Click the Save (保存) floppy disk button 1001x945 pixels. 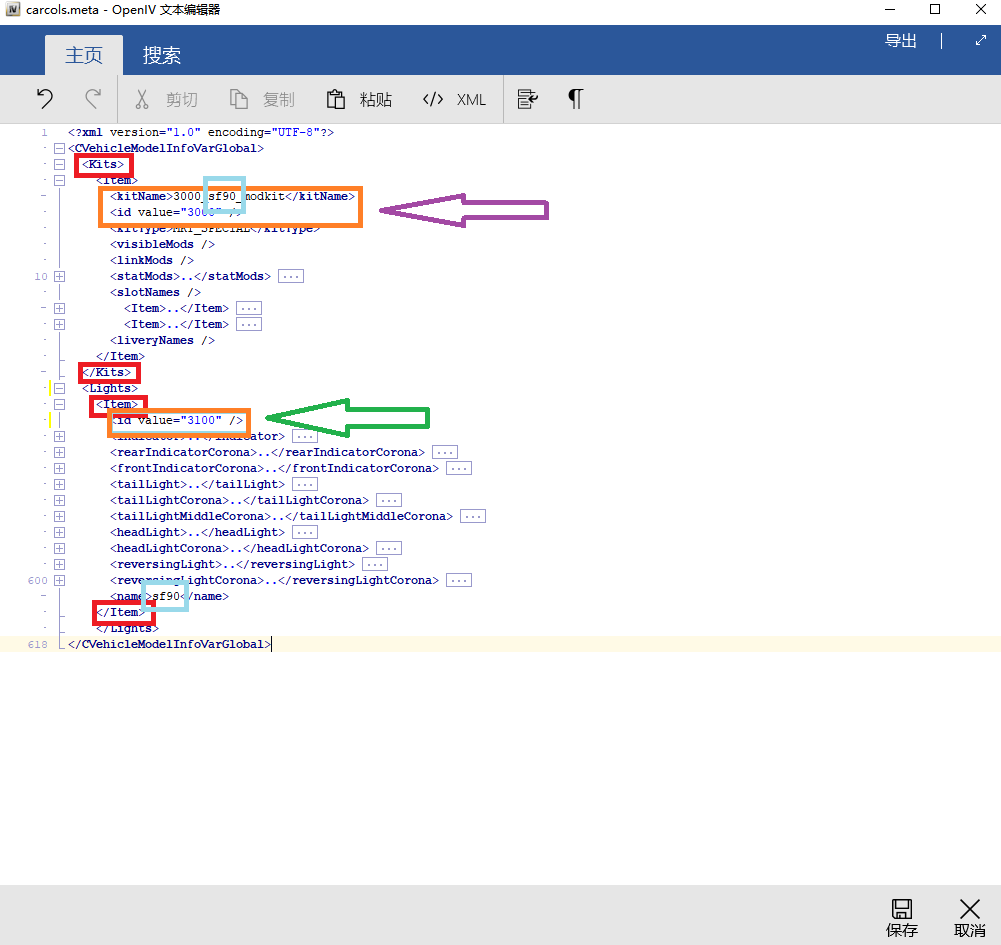[x=901, y=918]
